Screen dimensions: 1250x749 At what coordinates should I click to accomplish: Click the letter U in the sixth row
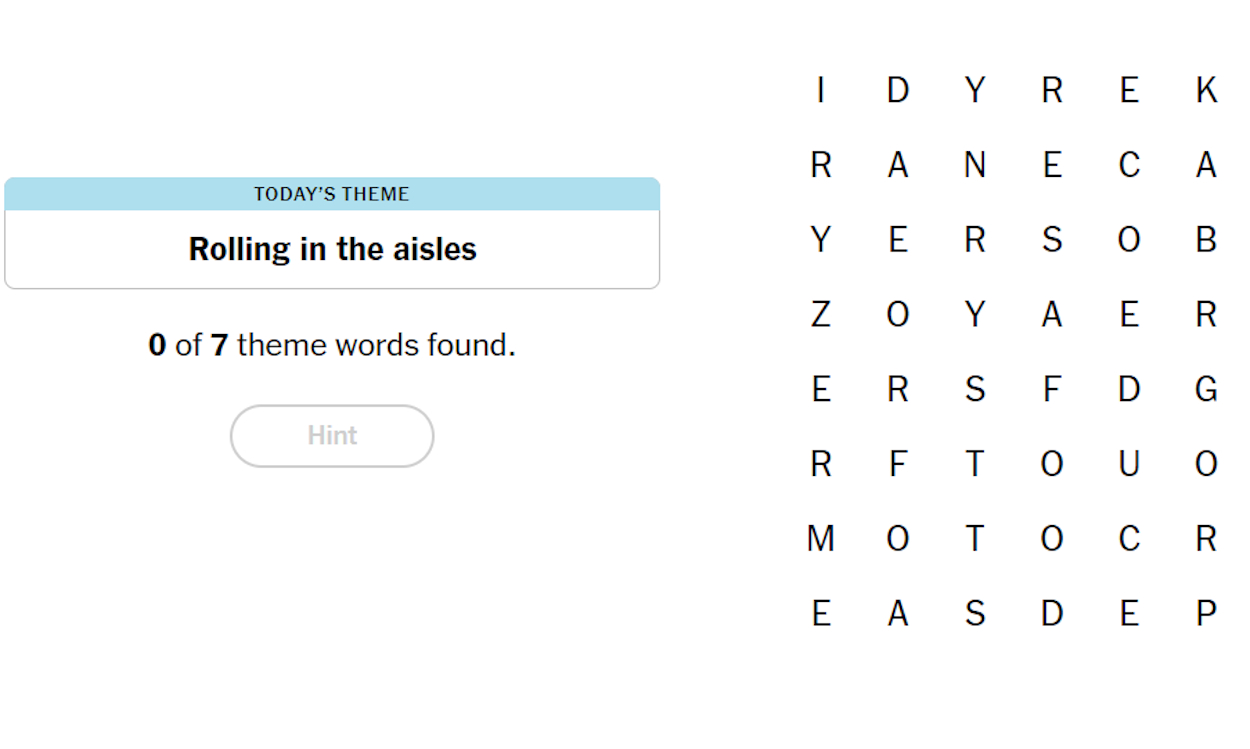coord(1129,464)
